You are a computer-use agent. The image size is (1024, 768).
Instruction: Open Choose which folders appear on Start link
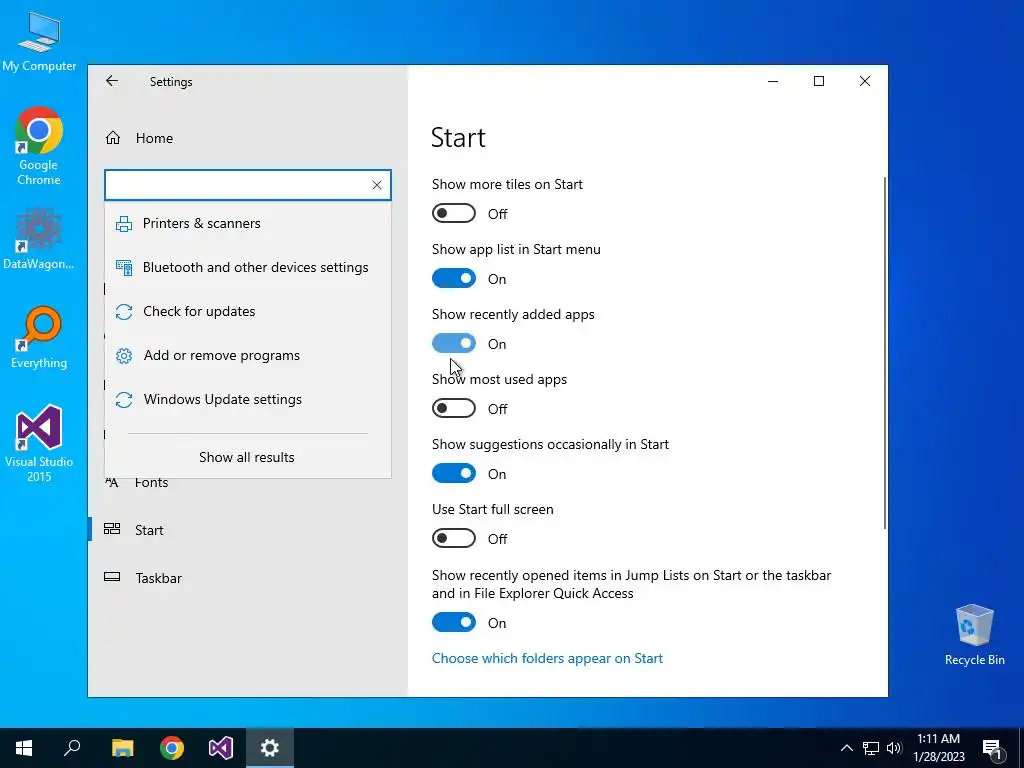(547, 658)
